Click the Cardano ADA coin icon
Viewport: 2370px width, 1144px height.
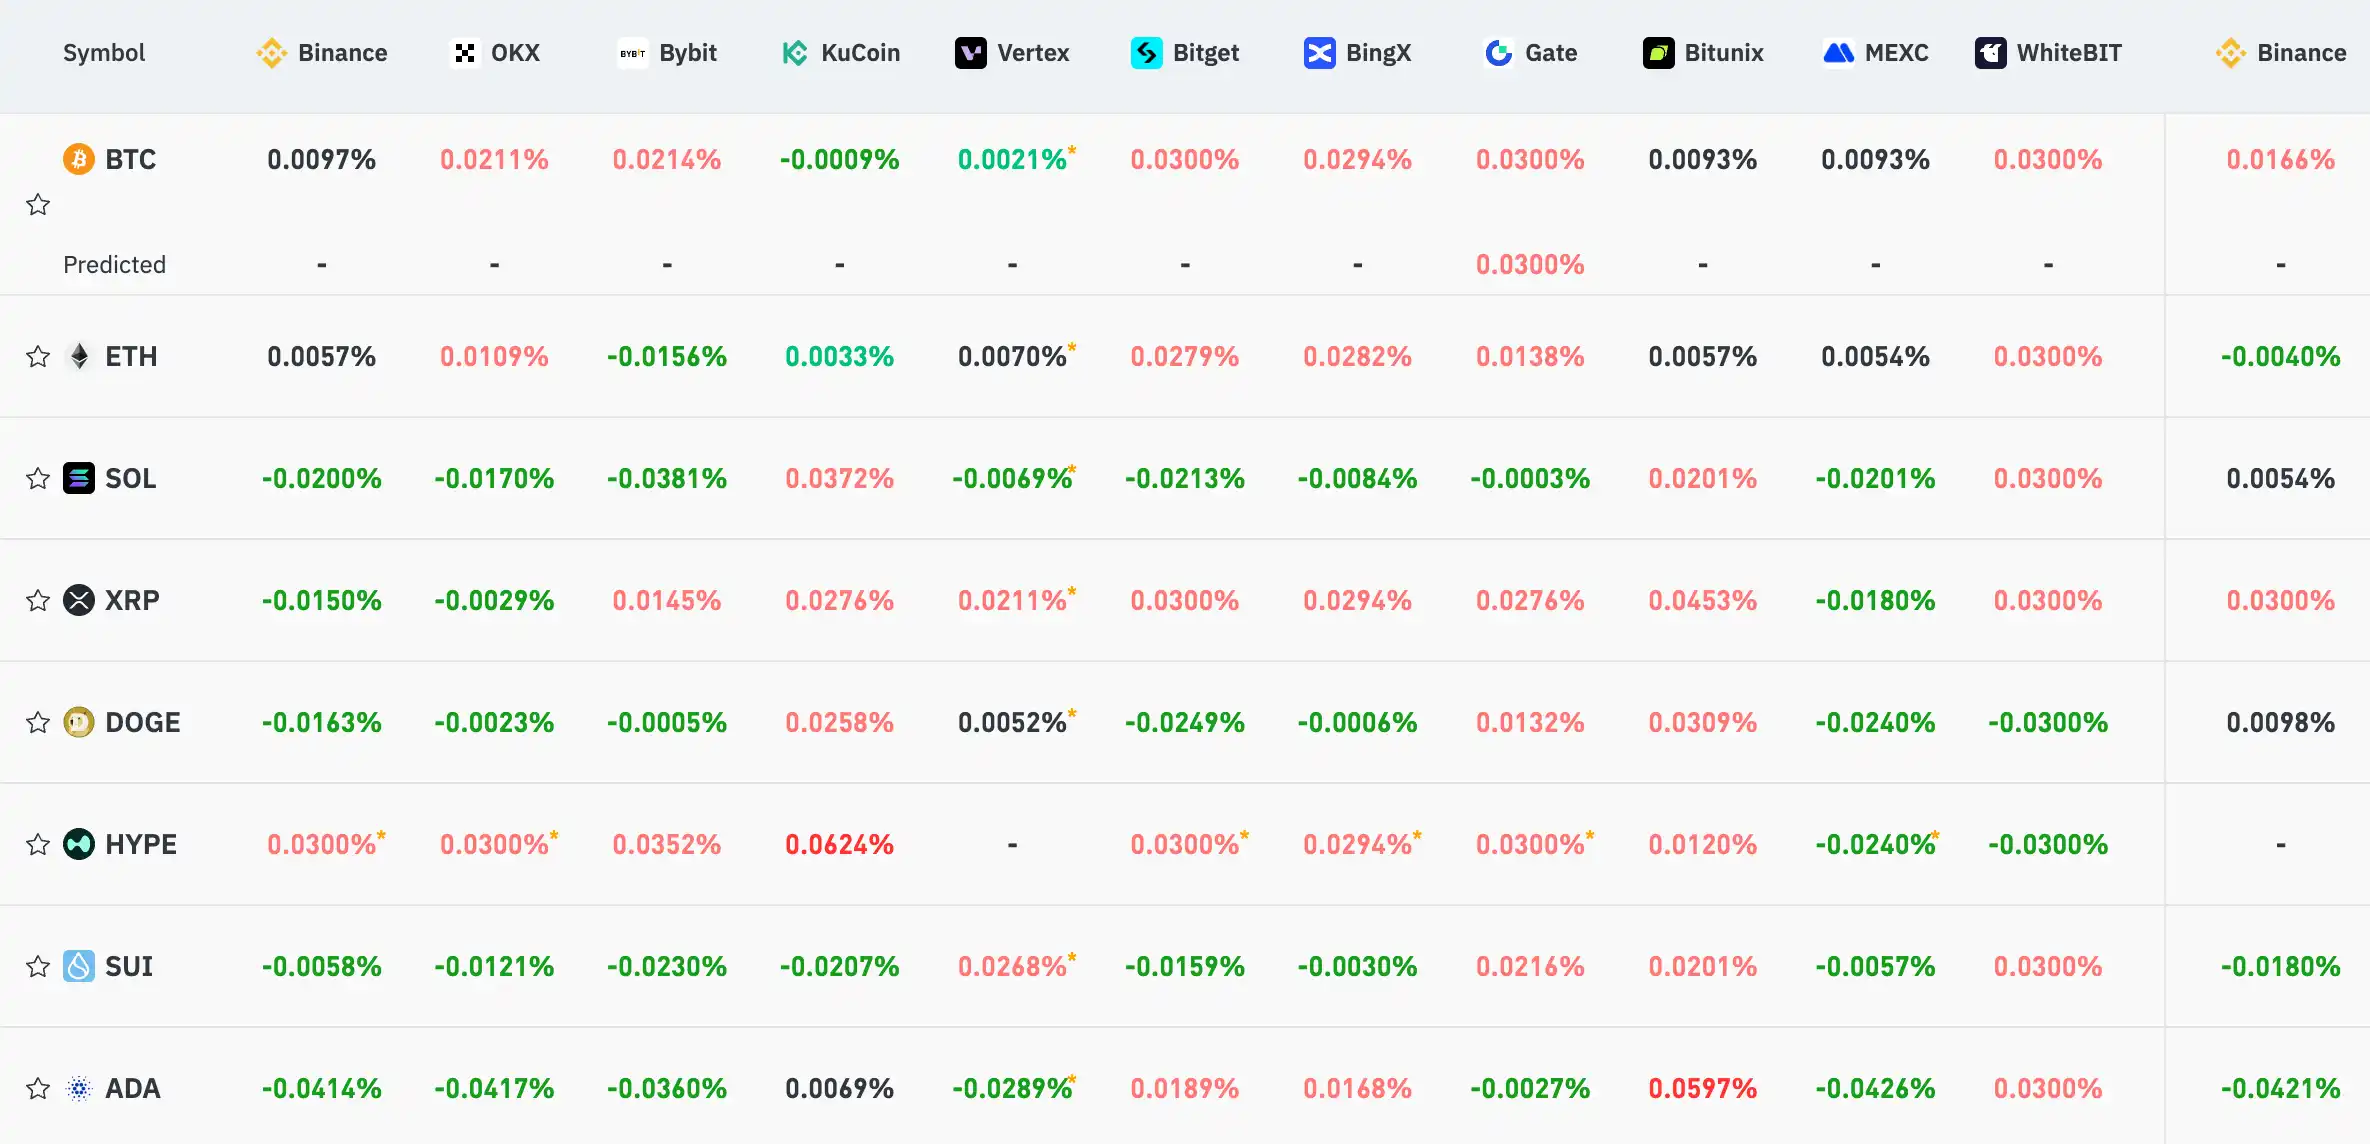[x=79, y=1088]
